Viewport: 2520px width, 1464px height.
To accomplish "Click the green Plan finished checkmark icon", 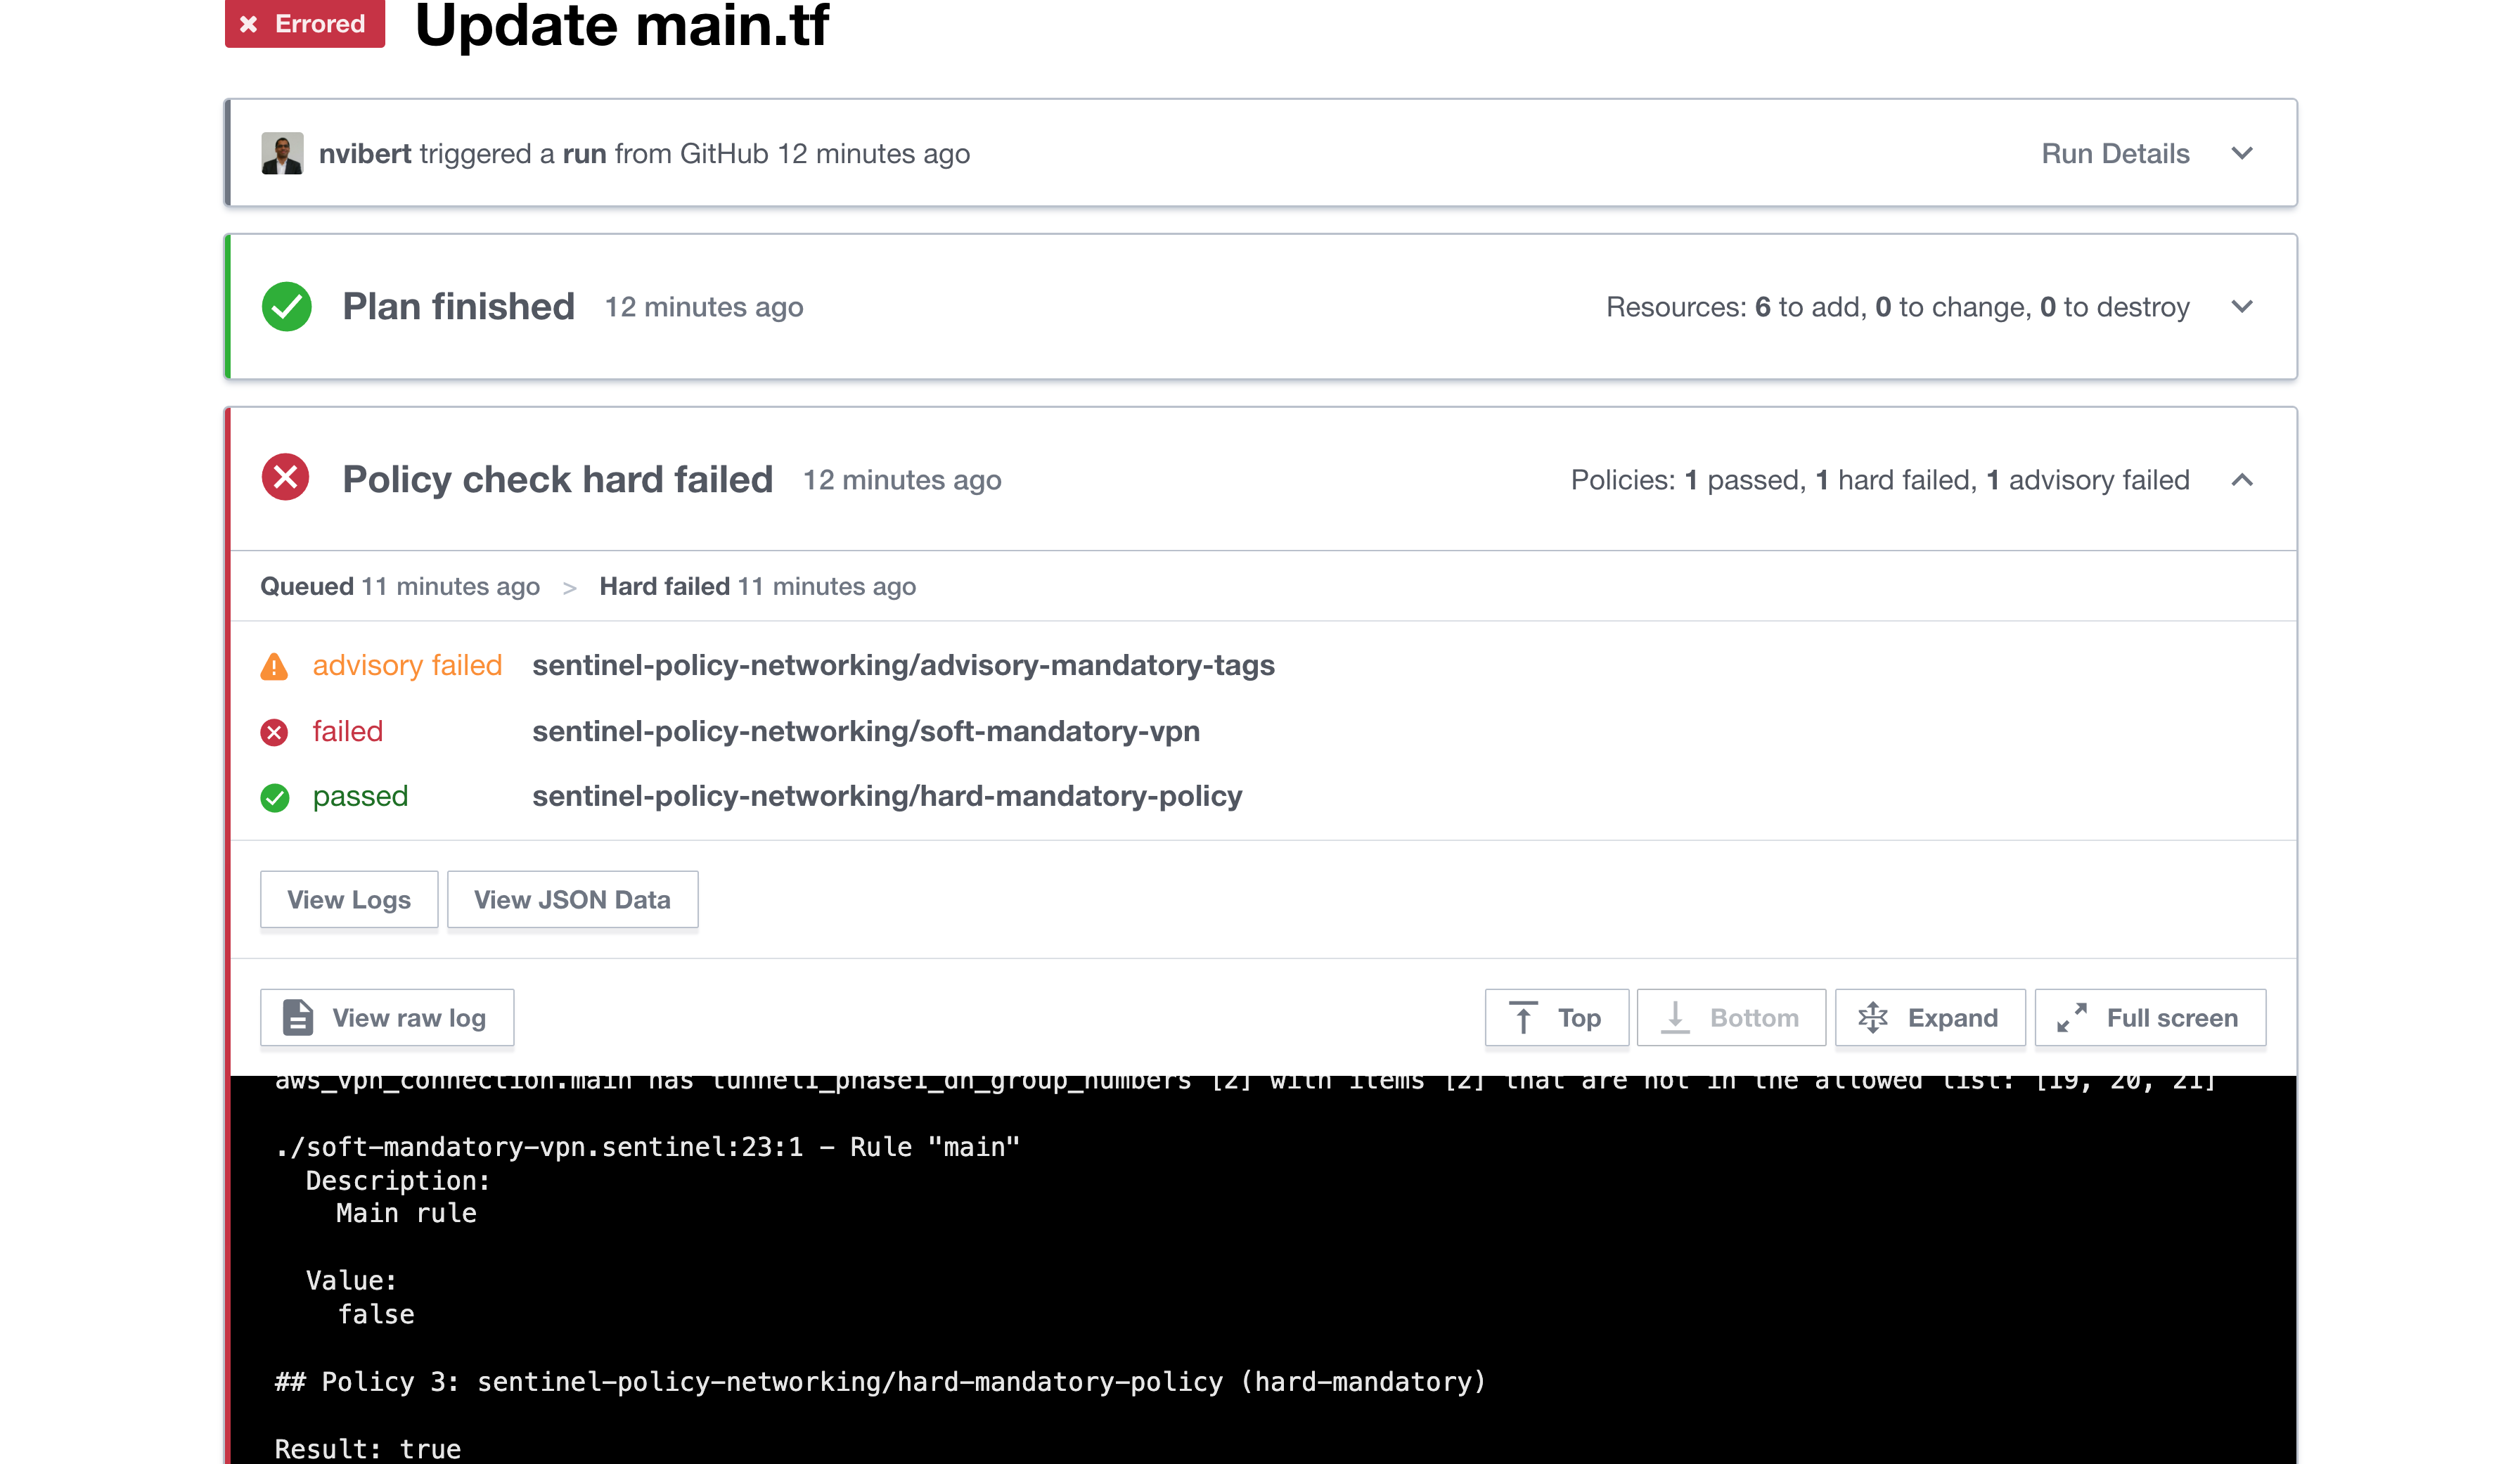I will click(x=287, y=306).
